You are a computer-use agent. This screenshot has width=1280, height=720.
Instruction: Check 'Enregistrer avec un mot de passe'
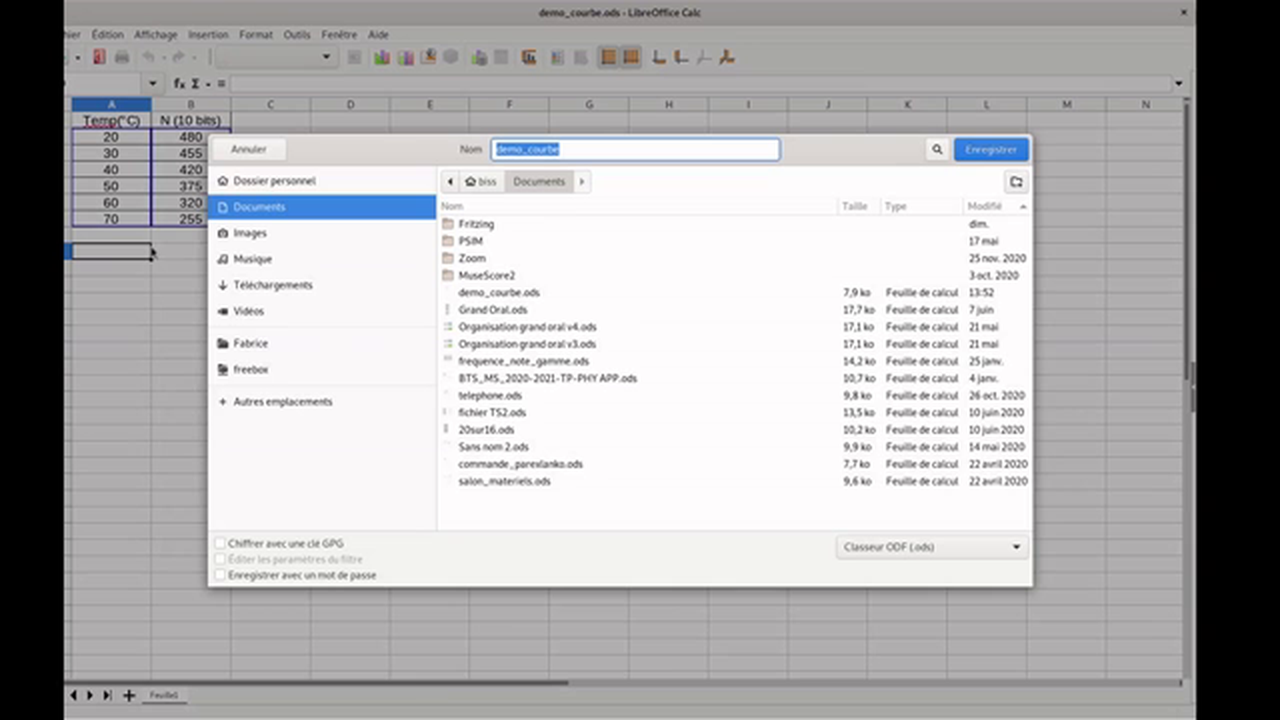pos(220,575)
